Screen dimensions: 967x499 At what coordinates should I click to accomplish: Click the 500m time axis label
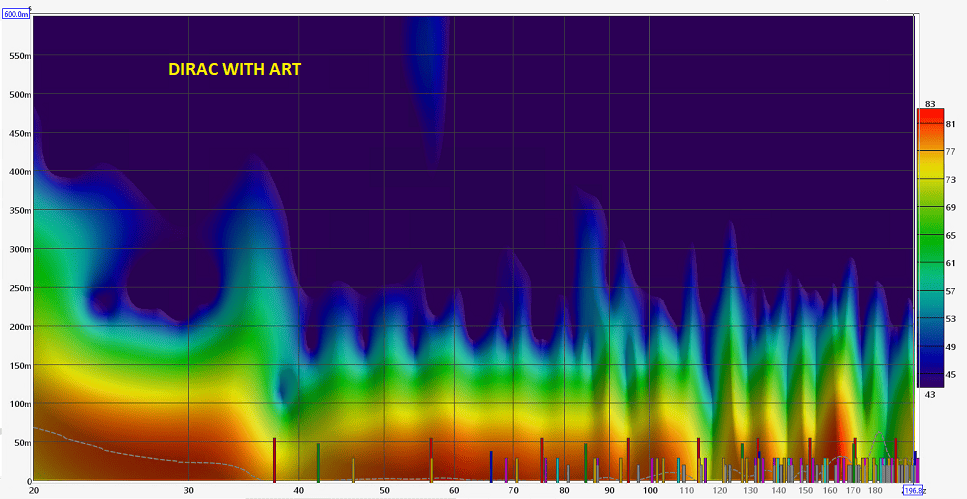click(x=20, y=94)
